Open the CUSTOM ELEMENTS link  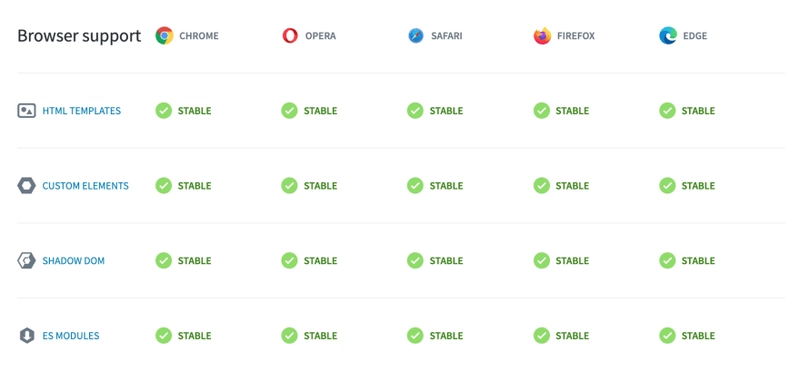tap(85, 186)
